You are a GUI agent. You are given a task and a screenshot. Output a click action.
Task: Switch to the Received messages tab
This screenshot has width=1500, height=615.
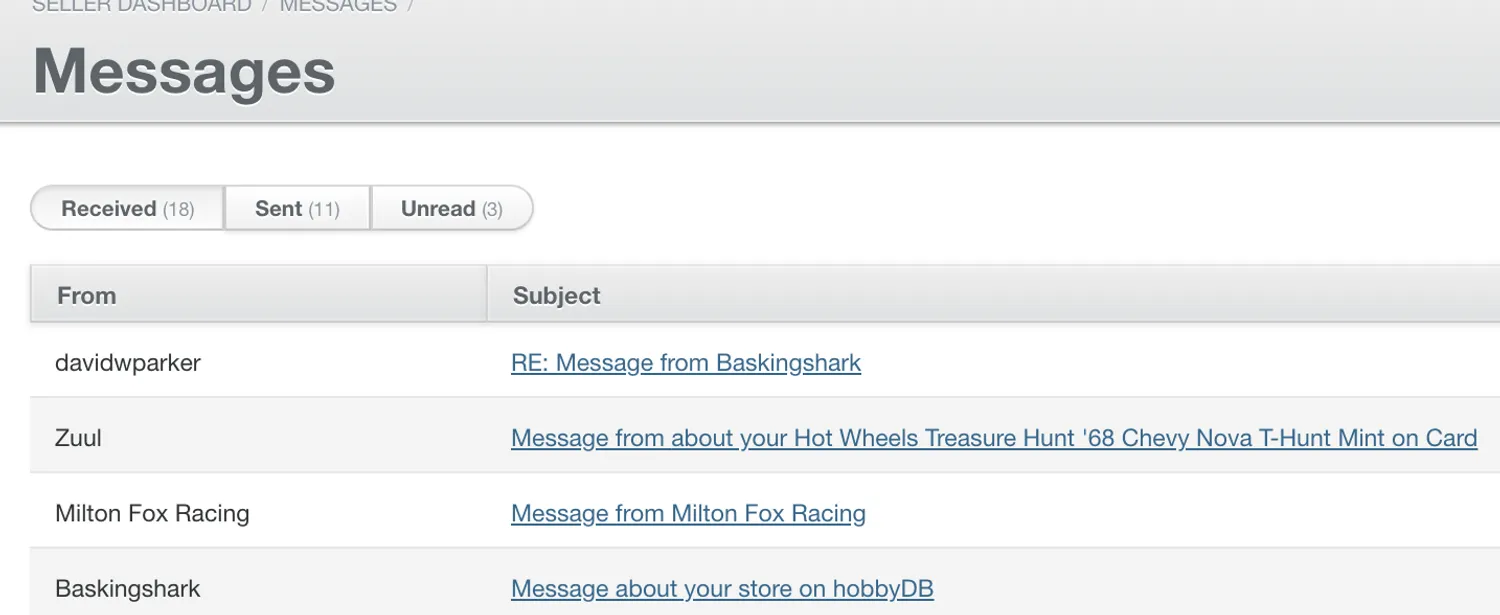(x=127, y=209)
